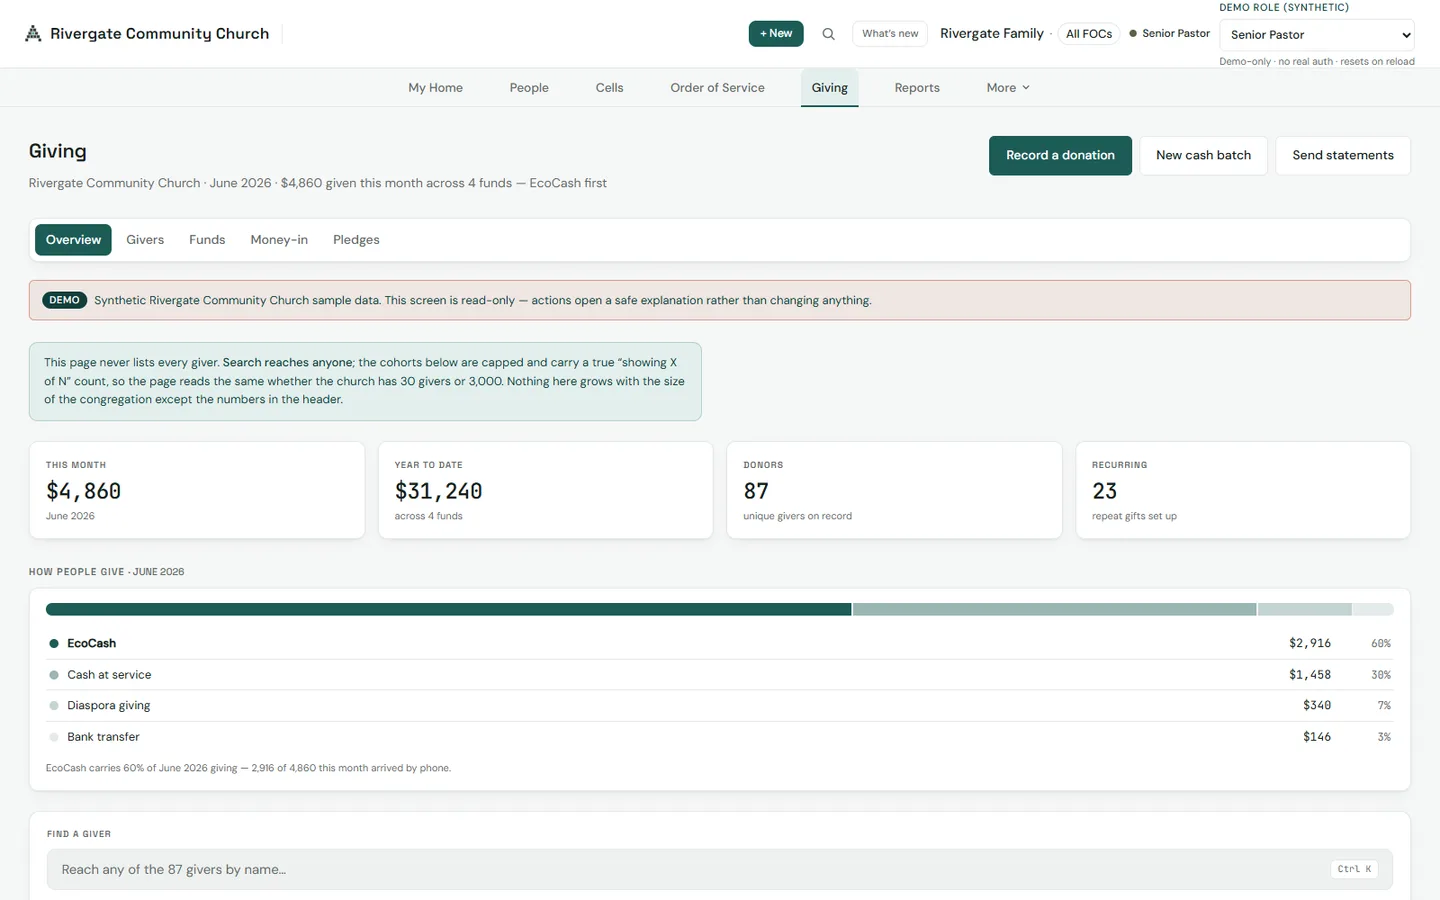Switch to Order of Service

tap(717, 88)
